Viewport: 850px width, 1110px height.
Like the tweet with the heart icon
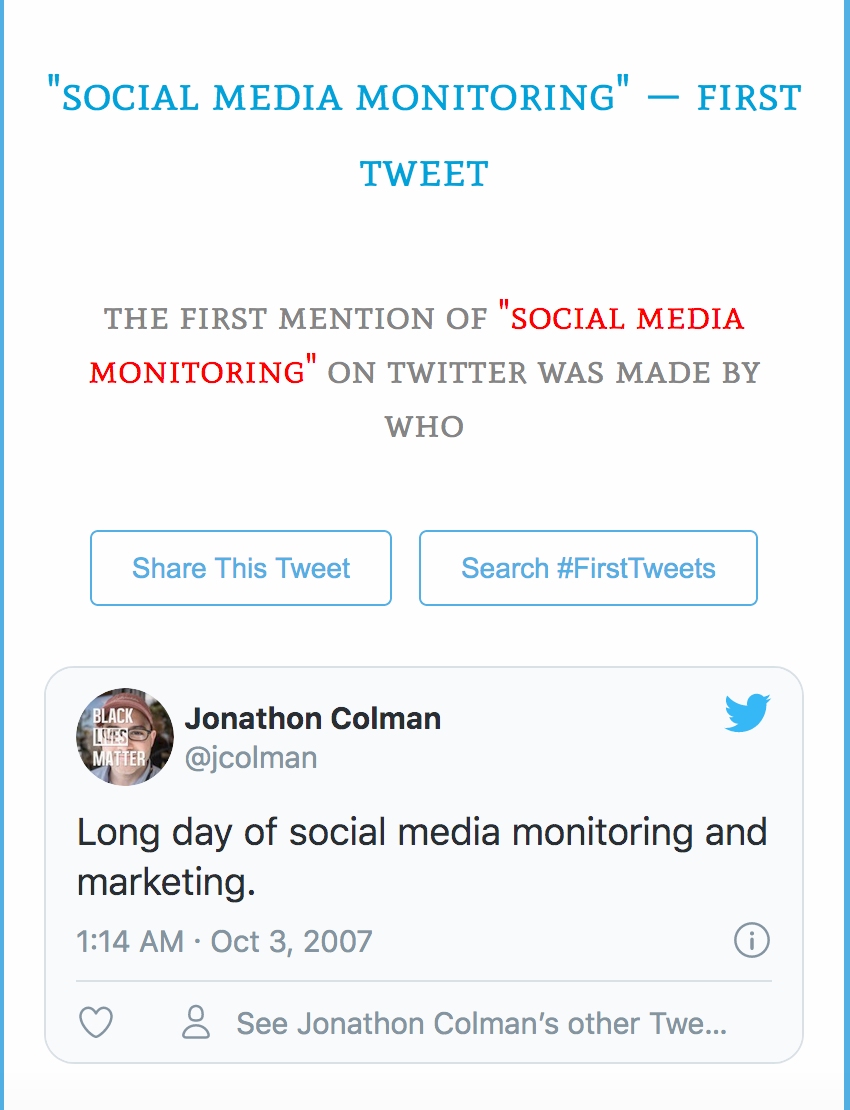pyautogui.click(x=96, y=1023)
